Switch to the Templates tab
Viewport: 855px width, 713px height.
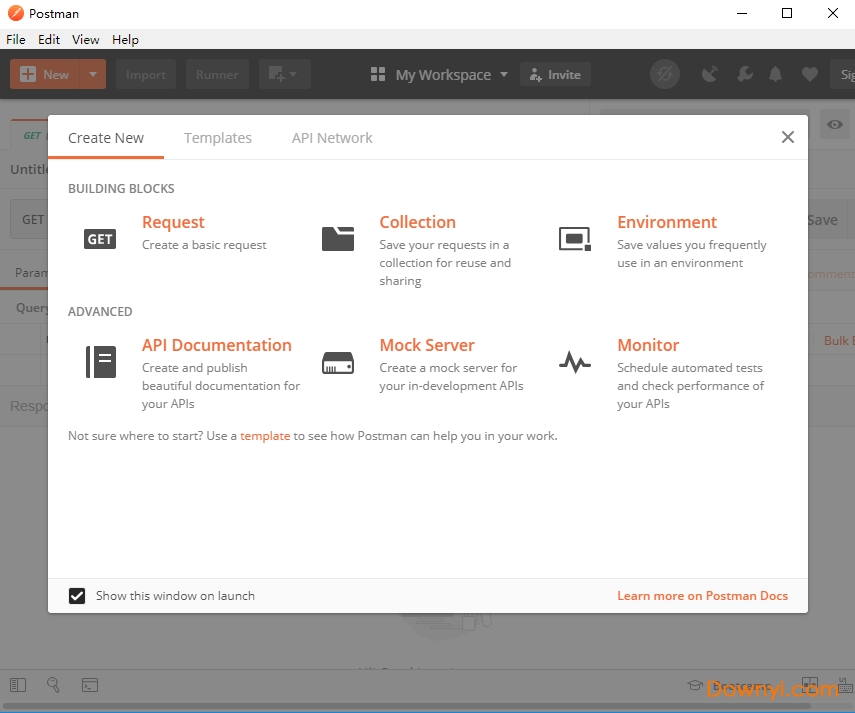click(x=218, y=138)
